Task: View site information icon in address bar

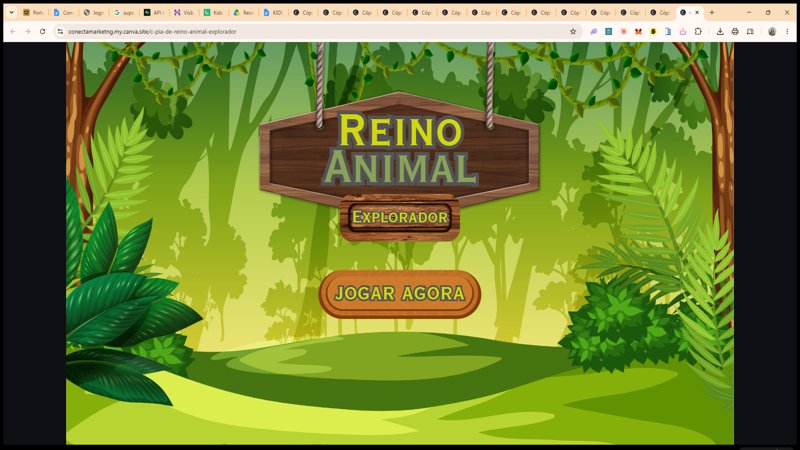Action: pos(60,32)
